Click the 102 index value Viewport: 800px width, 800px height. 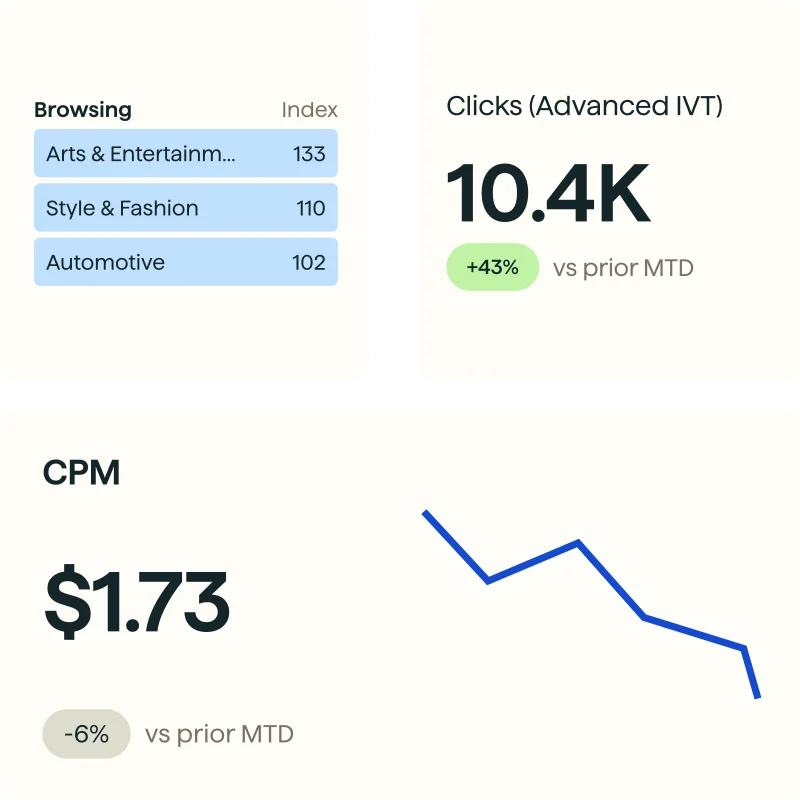[x=309, y=262]
